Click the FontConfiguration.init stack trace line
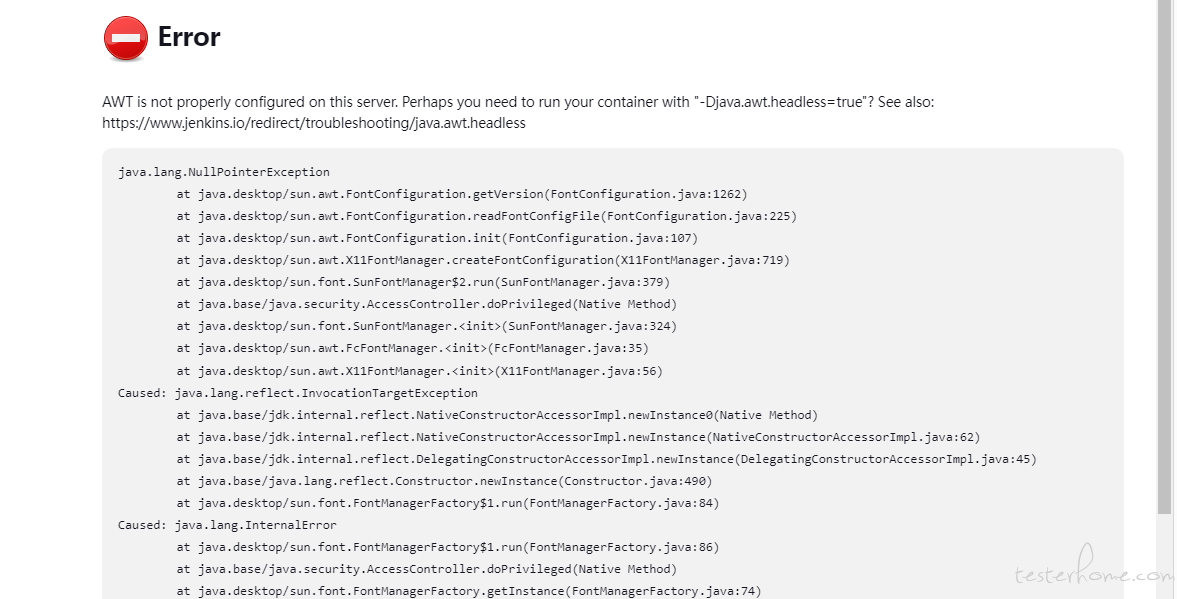 (437, 238)
